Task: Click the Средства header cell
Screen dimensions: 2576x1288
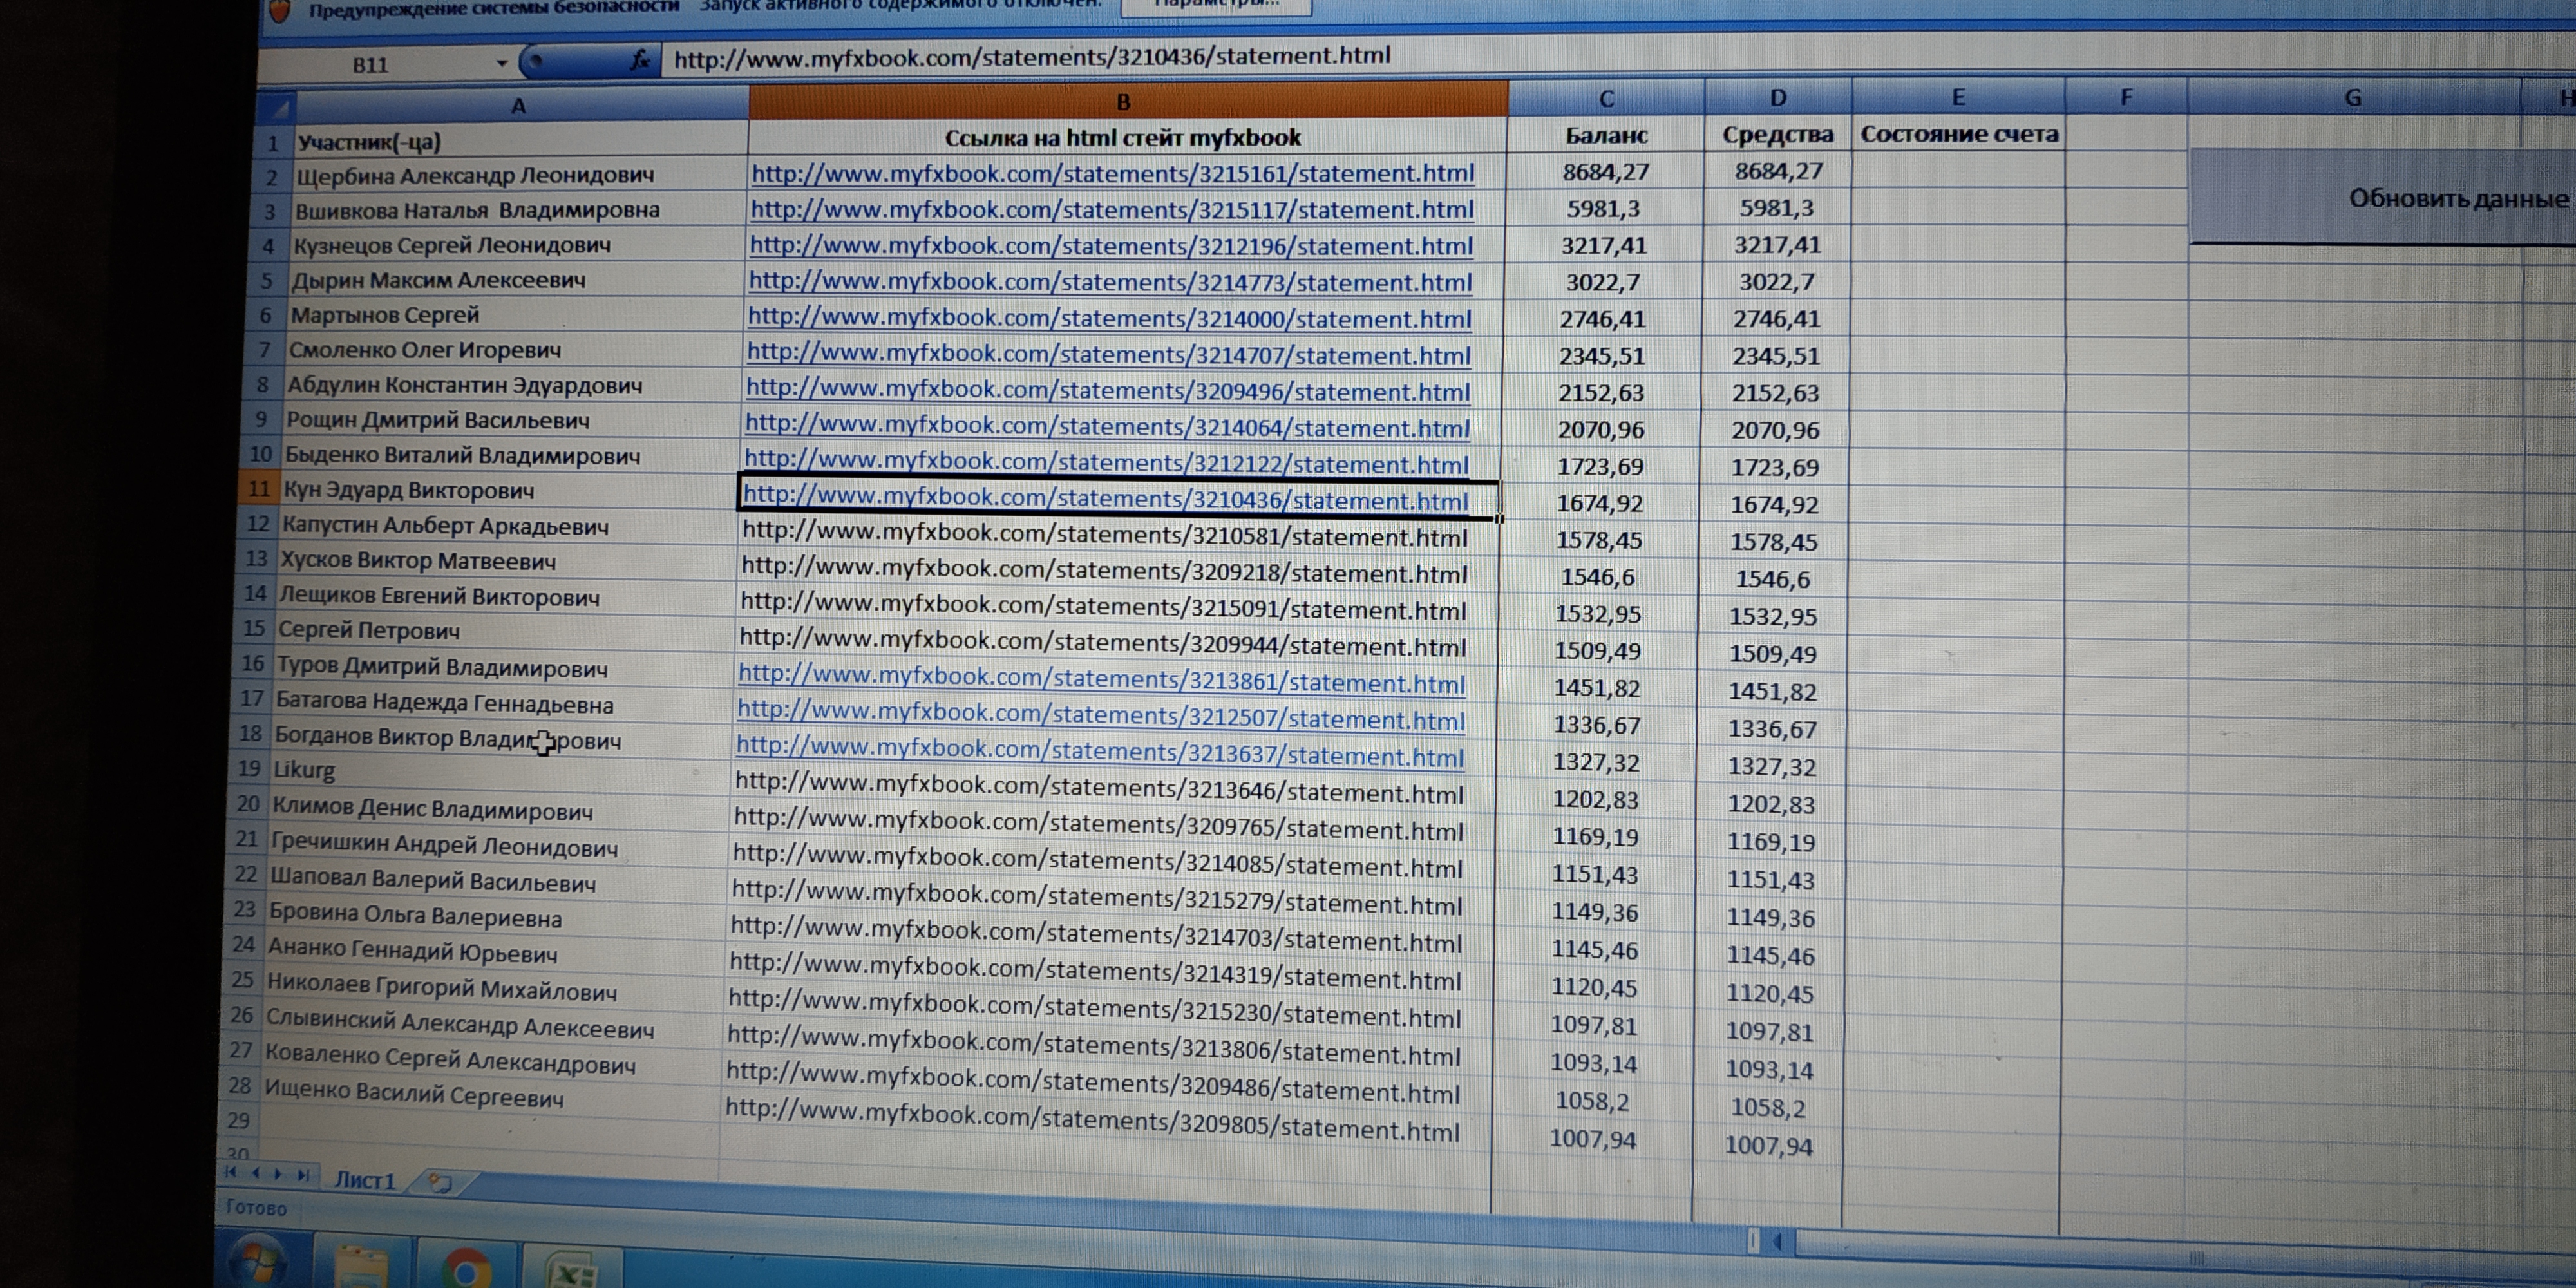Action: pos(1778,134)
